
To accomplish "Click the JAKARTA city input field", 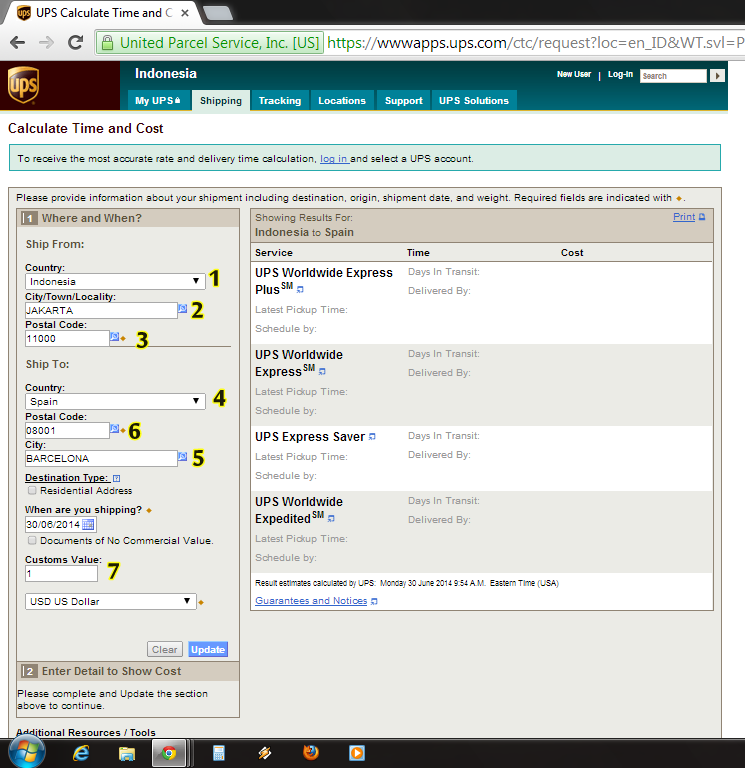I will (101, 311).
